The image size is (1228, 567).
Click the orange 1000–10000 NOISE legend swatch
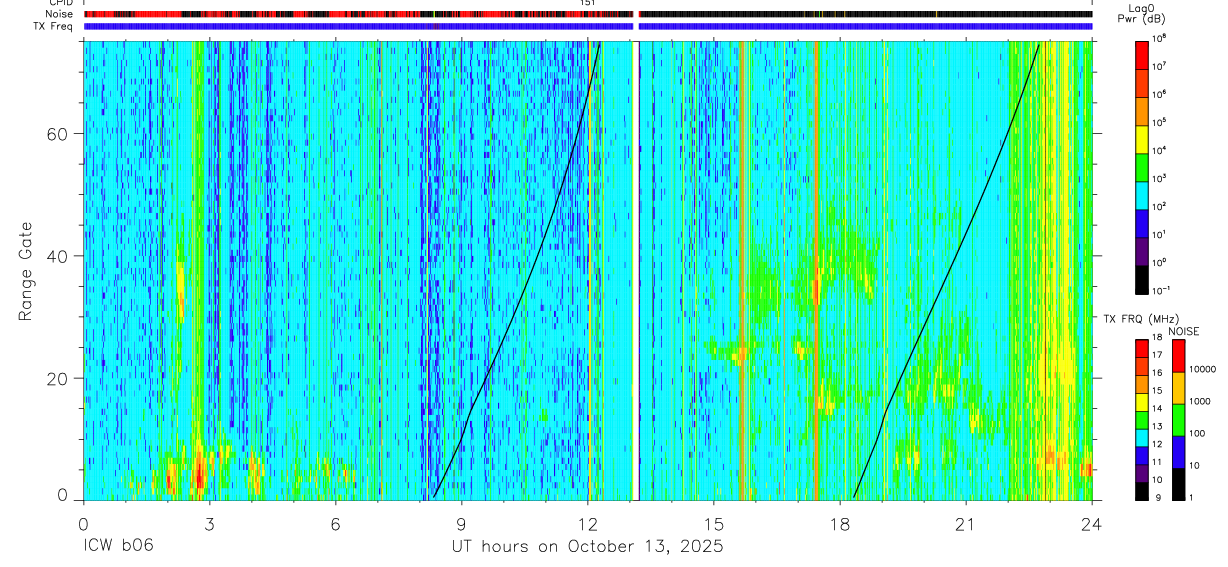[x=1177, y=388]
